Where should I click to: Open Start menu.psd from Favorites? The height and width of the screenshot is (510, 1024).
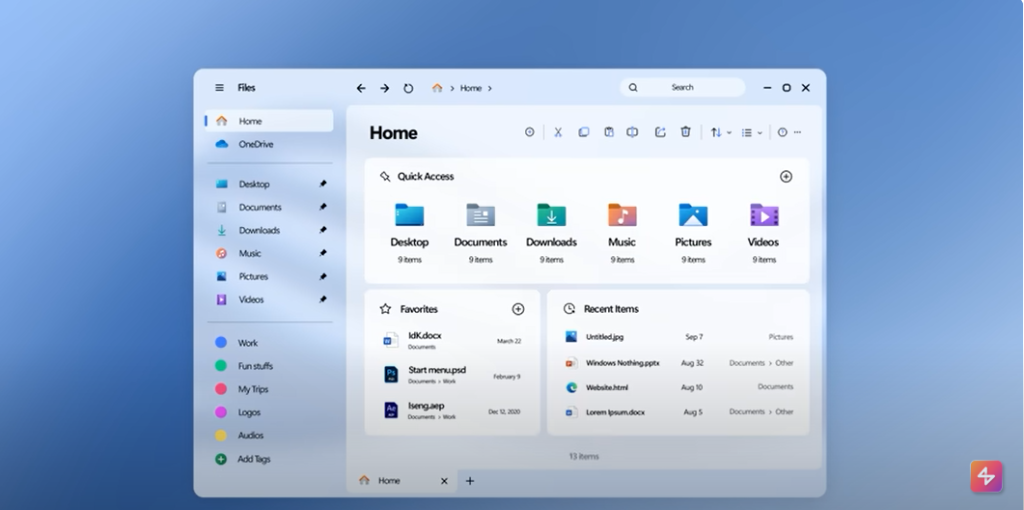452,375
